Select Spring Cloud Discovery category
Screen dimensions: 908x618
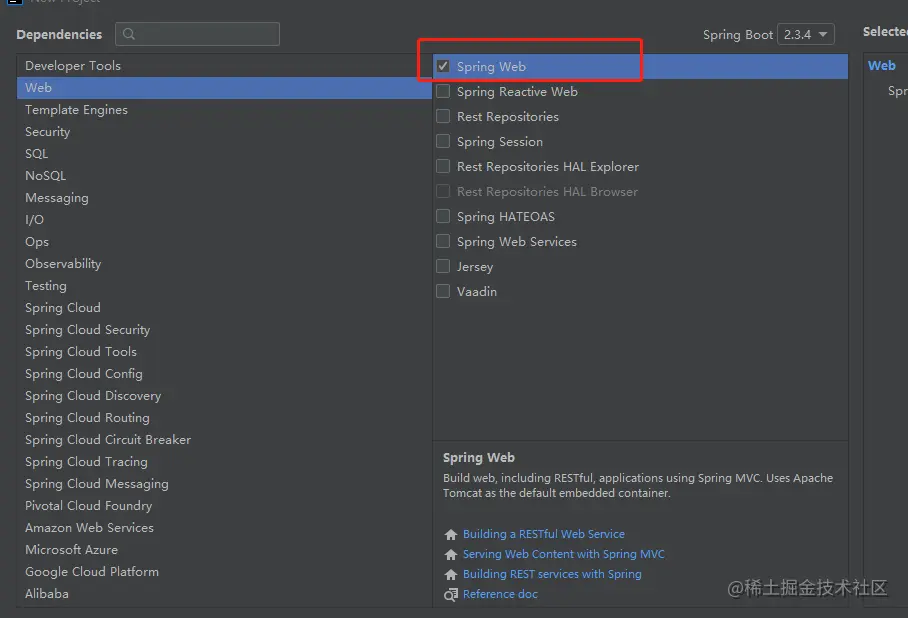(x=224, y=396)
